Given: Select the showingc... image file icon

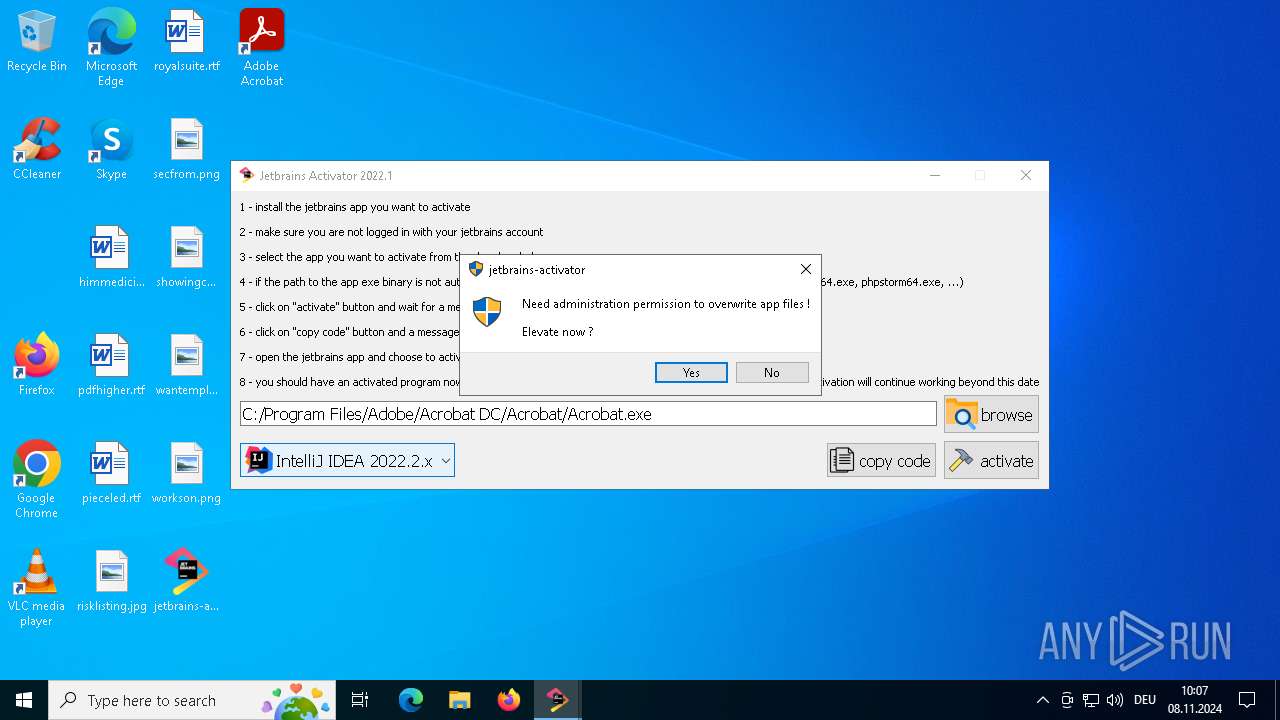Looking at the screenshot, I should click(187, 258).
